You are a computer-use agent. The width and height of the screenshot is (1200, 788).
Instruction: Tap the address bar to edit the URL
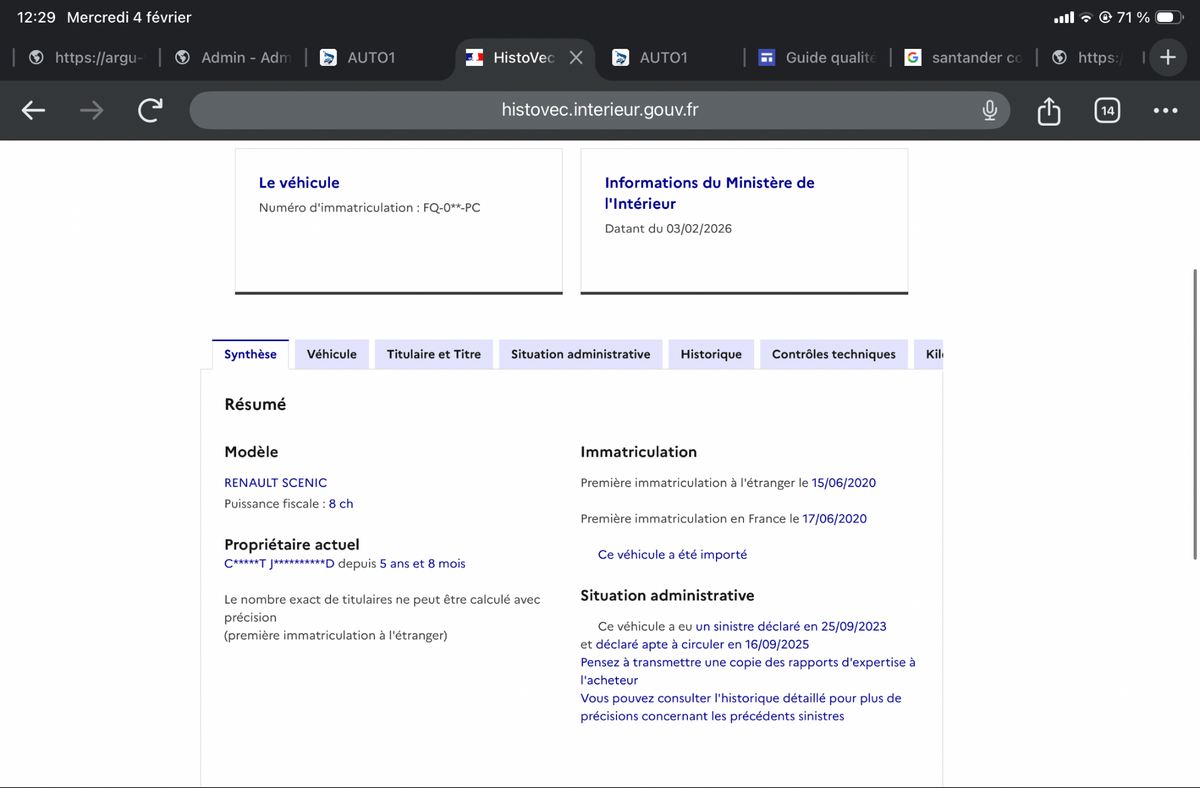pos(600,110)
